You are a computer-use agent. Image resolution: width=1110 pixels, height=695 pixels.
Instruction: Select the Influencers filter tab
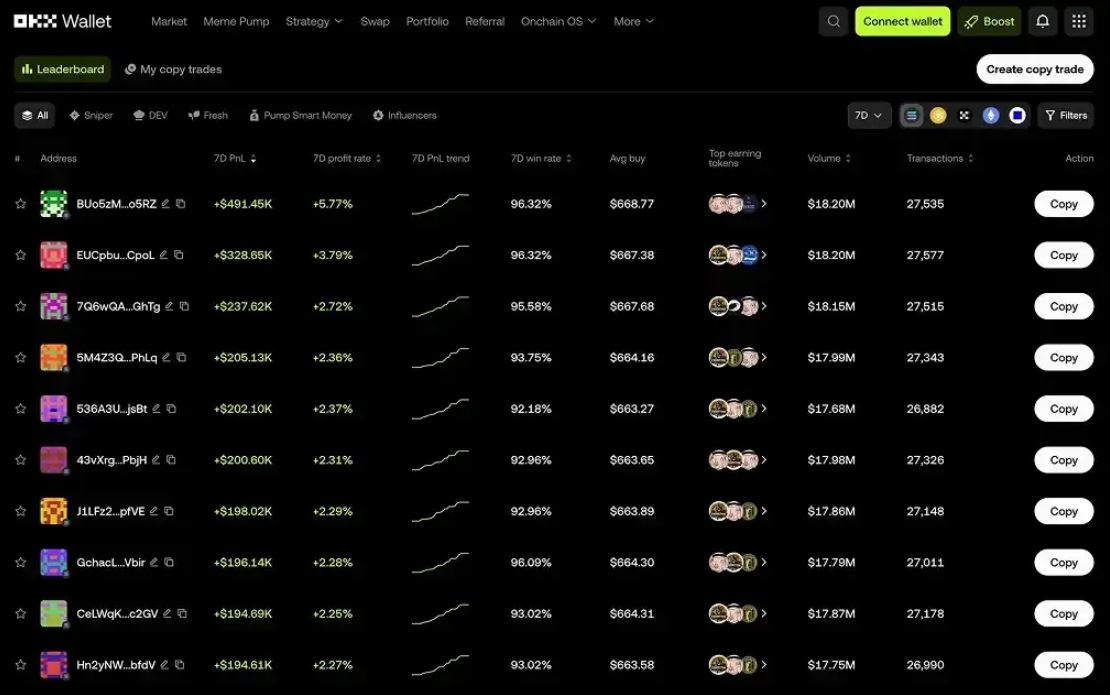(x=405, y=115)
